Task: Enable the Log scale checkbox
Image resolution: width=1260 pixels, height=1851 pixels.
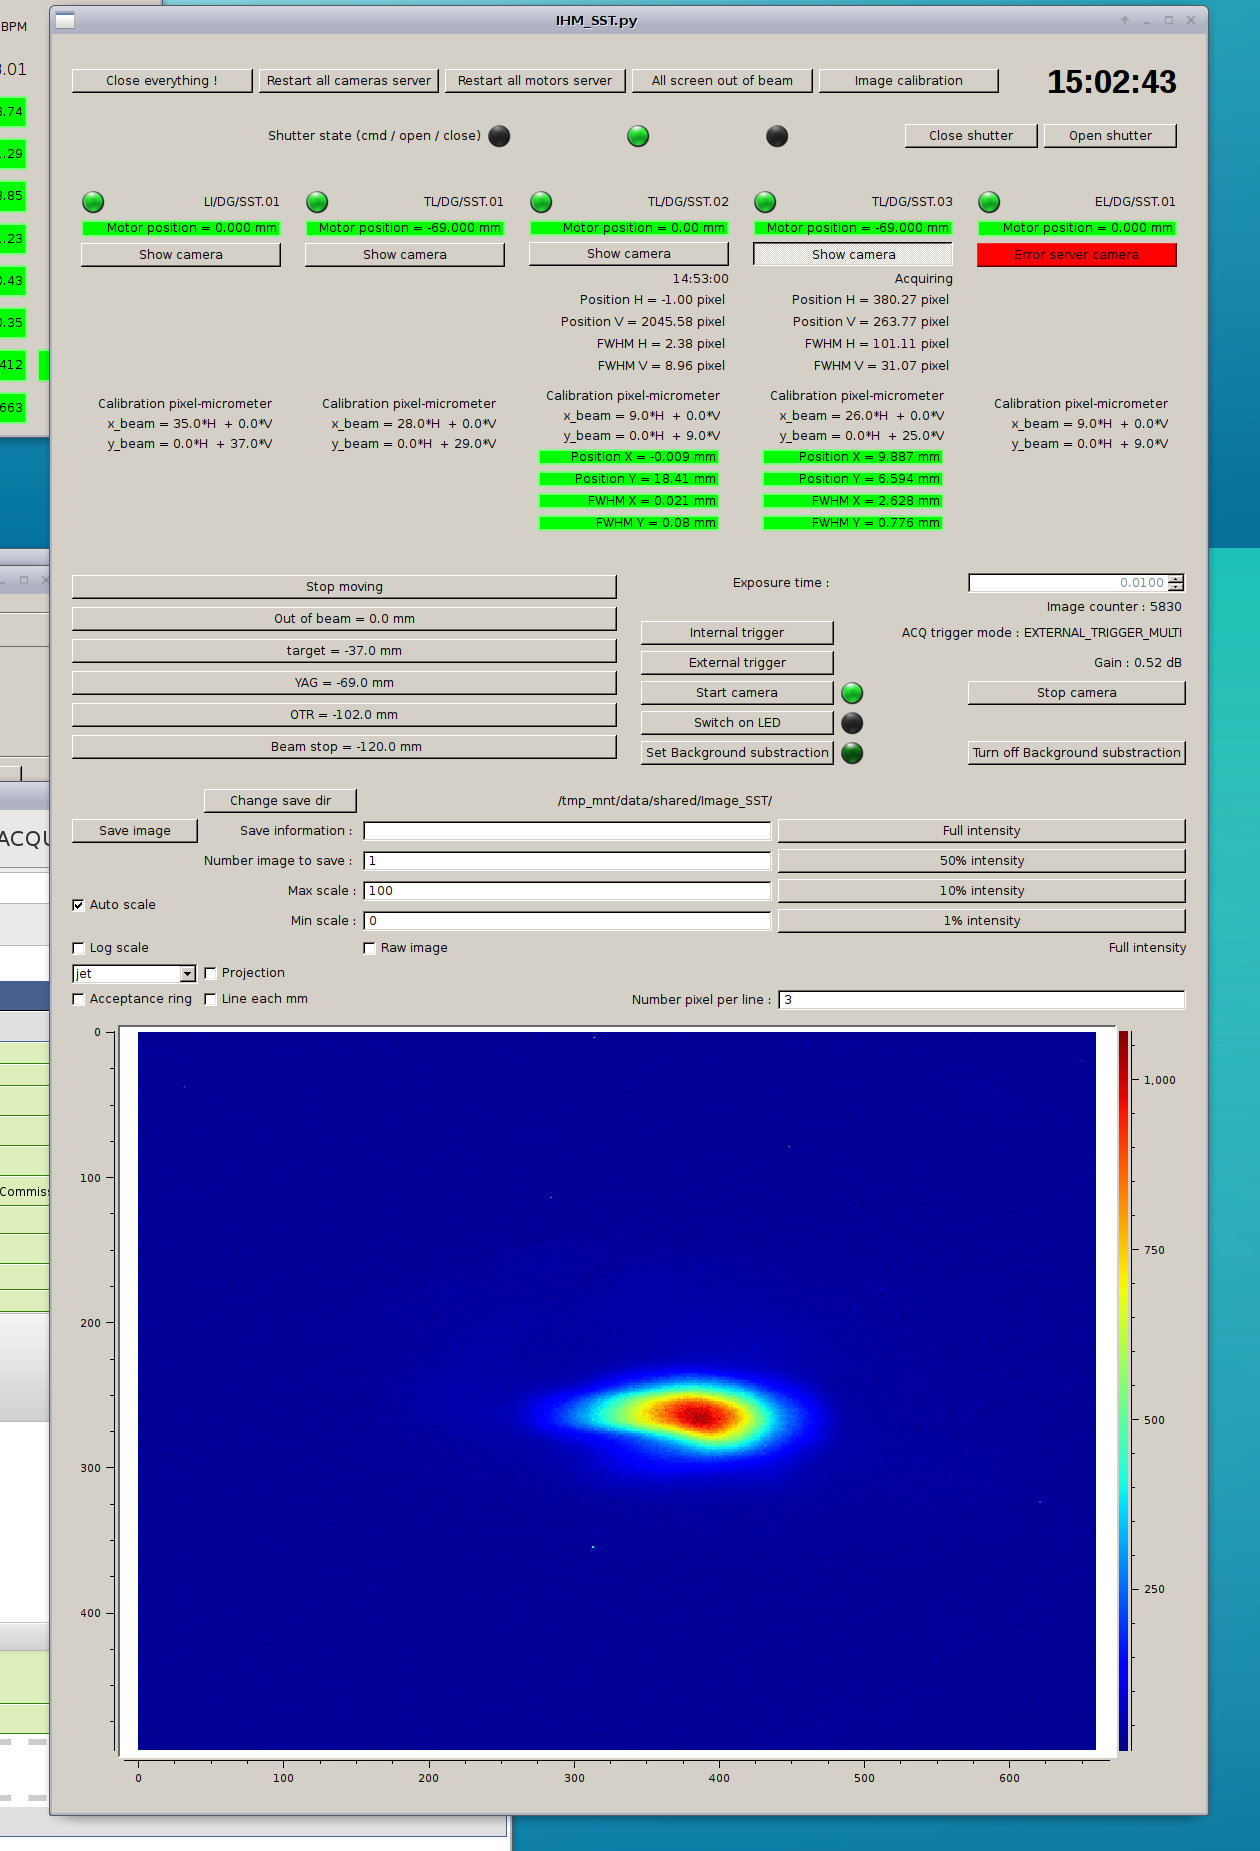Action: coord(78,948)
